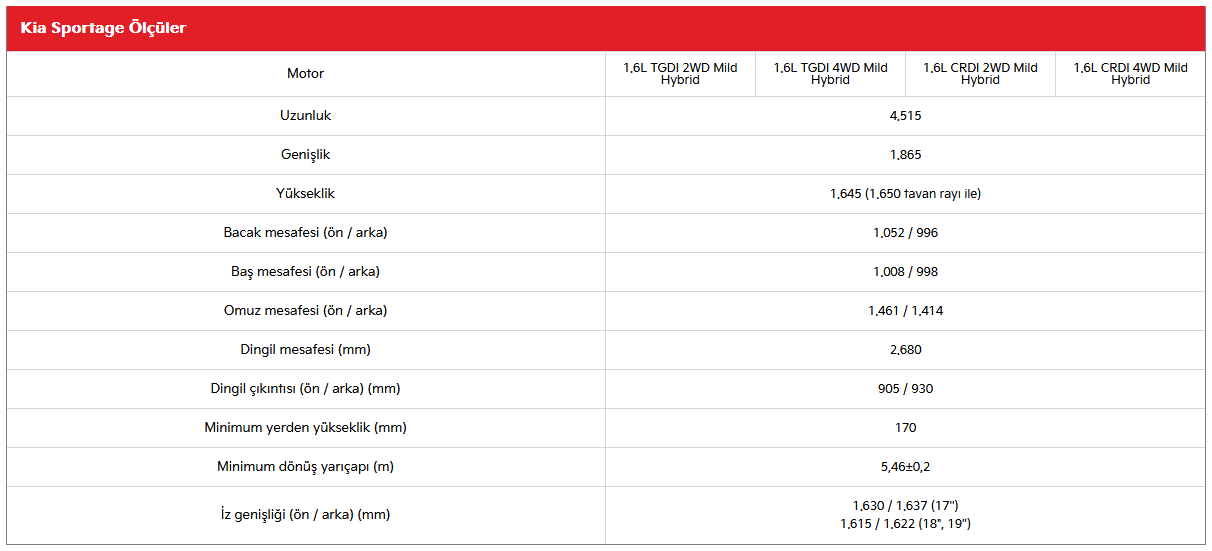Image resolution: width=1212 pixels, height=551 pixels.
Task: Click the track width value '1,630 / 1,637 (17")'
Action: tap(905, 506)
